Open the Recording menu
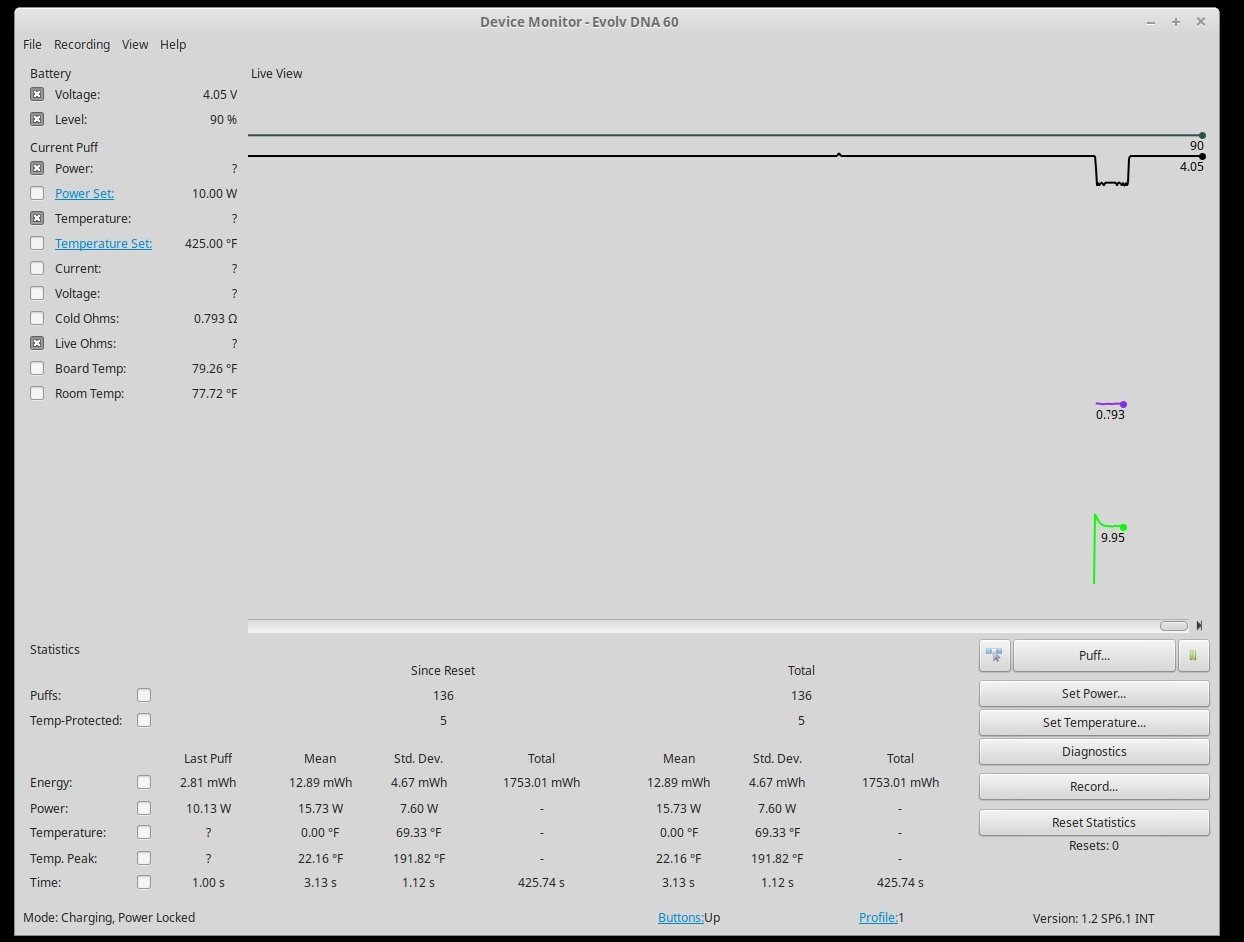Image resolution: width=1244 pixels, height=942 pixels. 82,45
